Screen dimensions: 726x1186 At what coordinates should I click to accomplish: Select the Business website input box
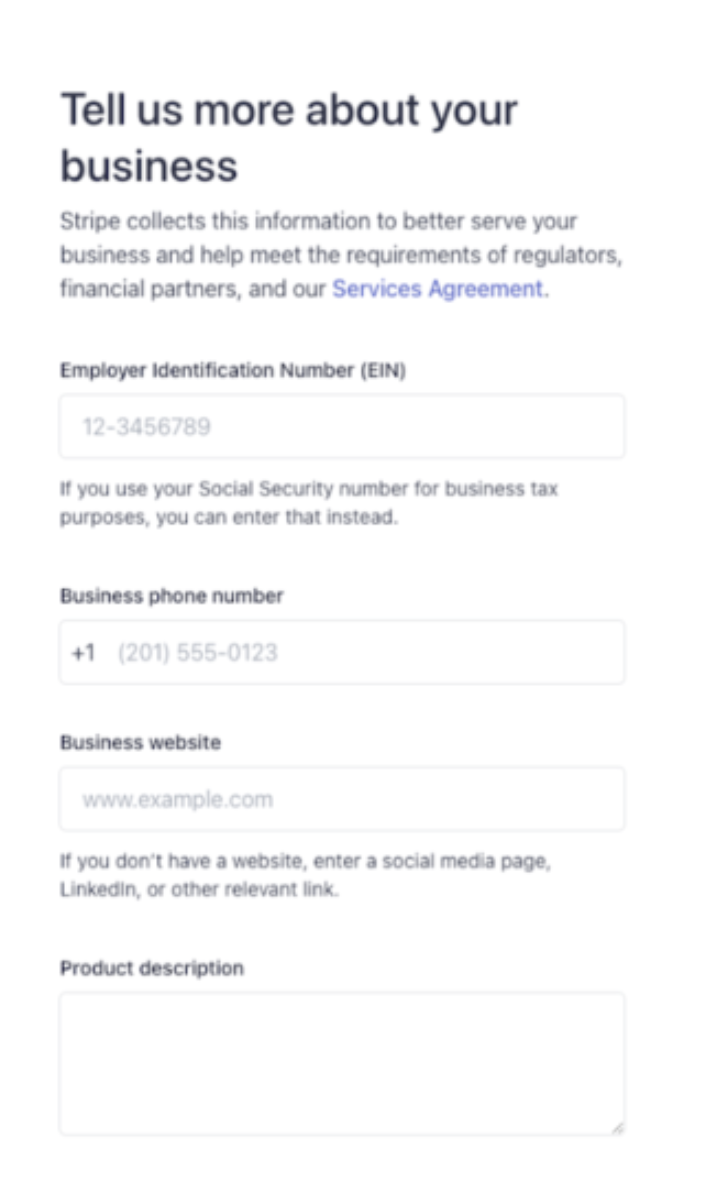[x=342, y=799]
